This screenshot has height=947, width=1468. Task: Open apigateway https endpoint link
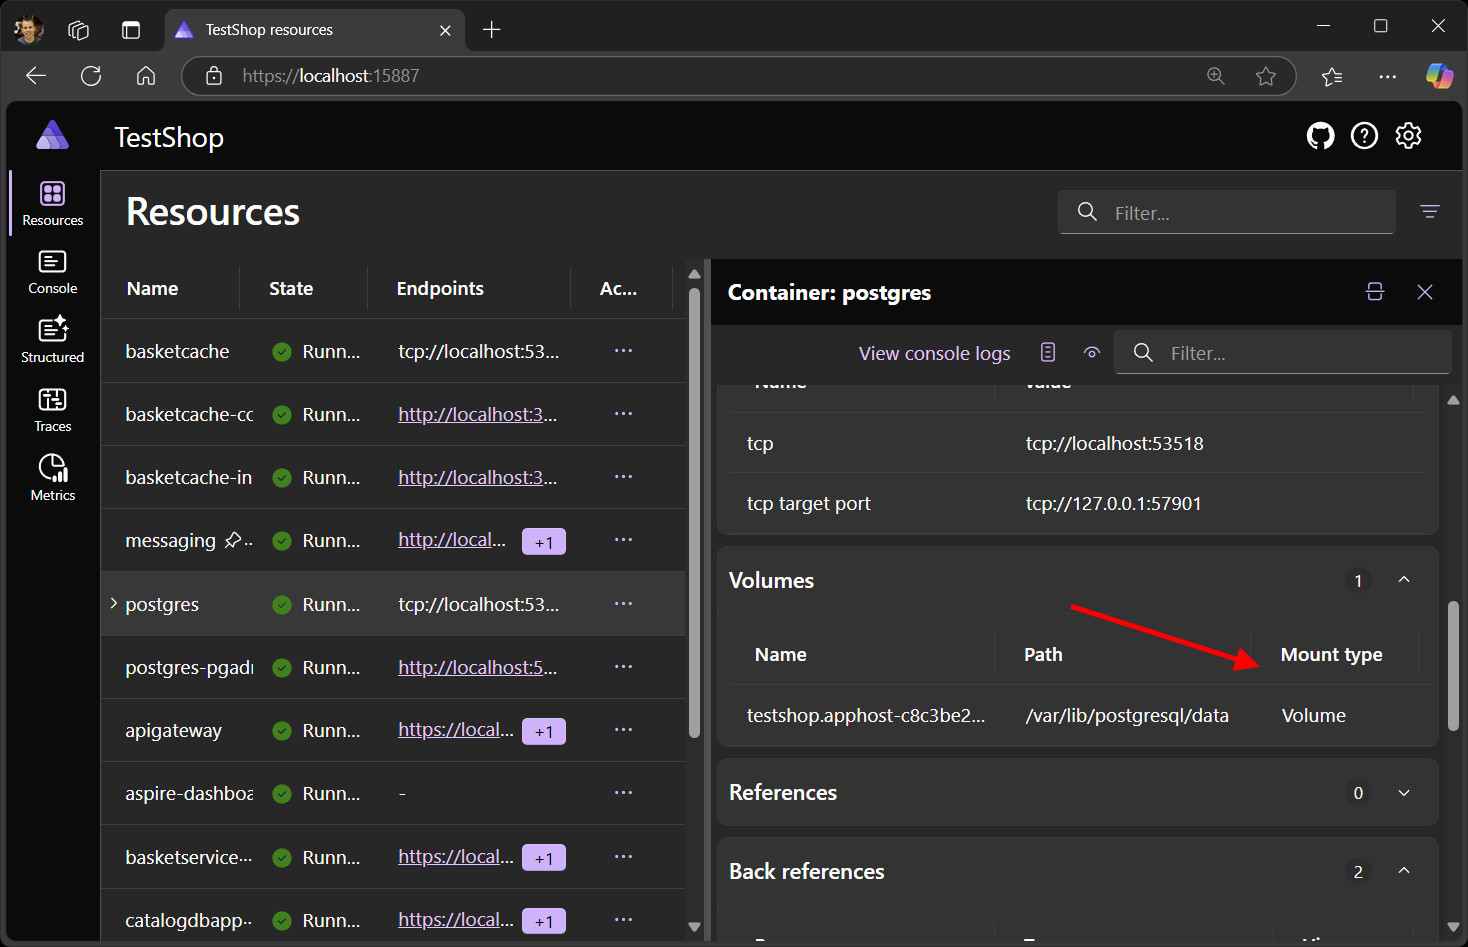pyautogui.click(x=456, y=730)
